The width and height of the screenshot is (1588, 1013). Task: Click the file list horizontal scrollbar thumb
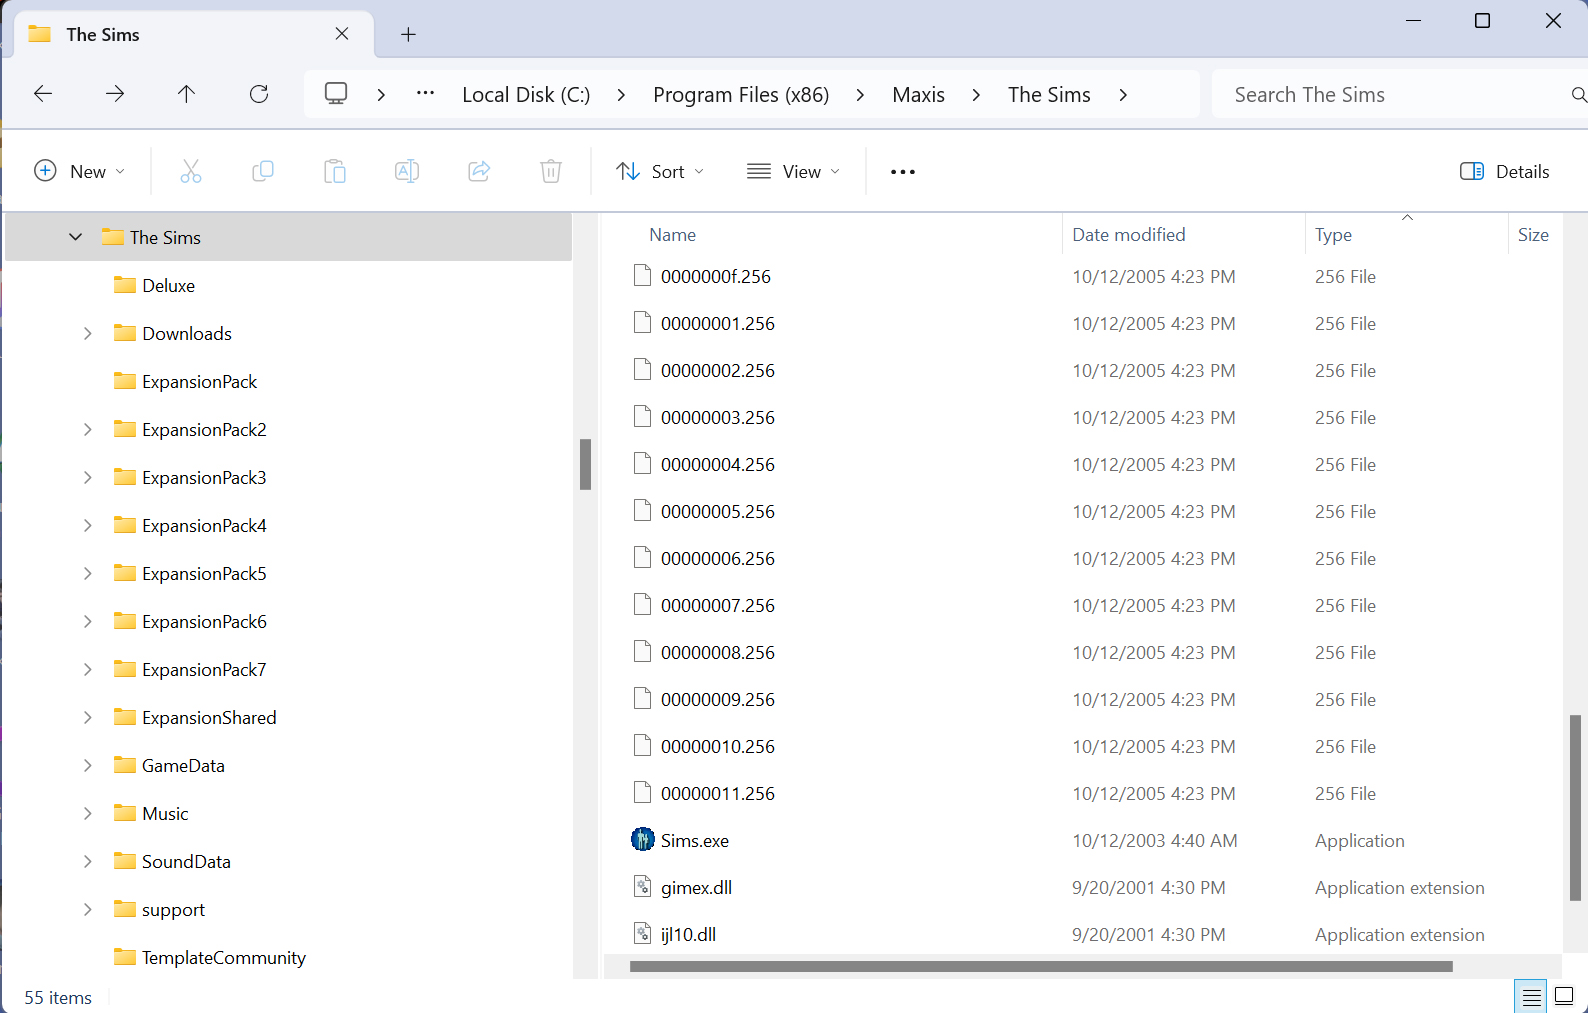click(1041, 966)
